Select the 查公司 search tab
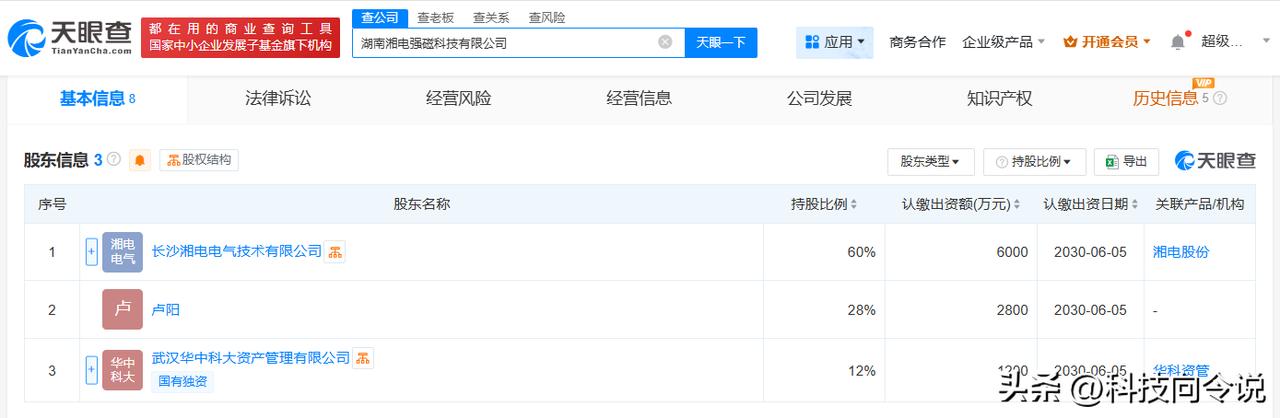 click(x=378, y=17)
